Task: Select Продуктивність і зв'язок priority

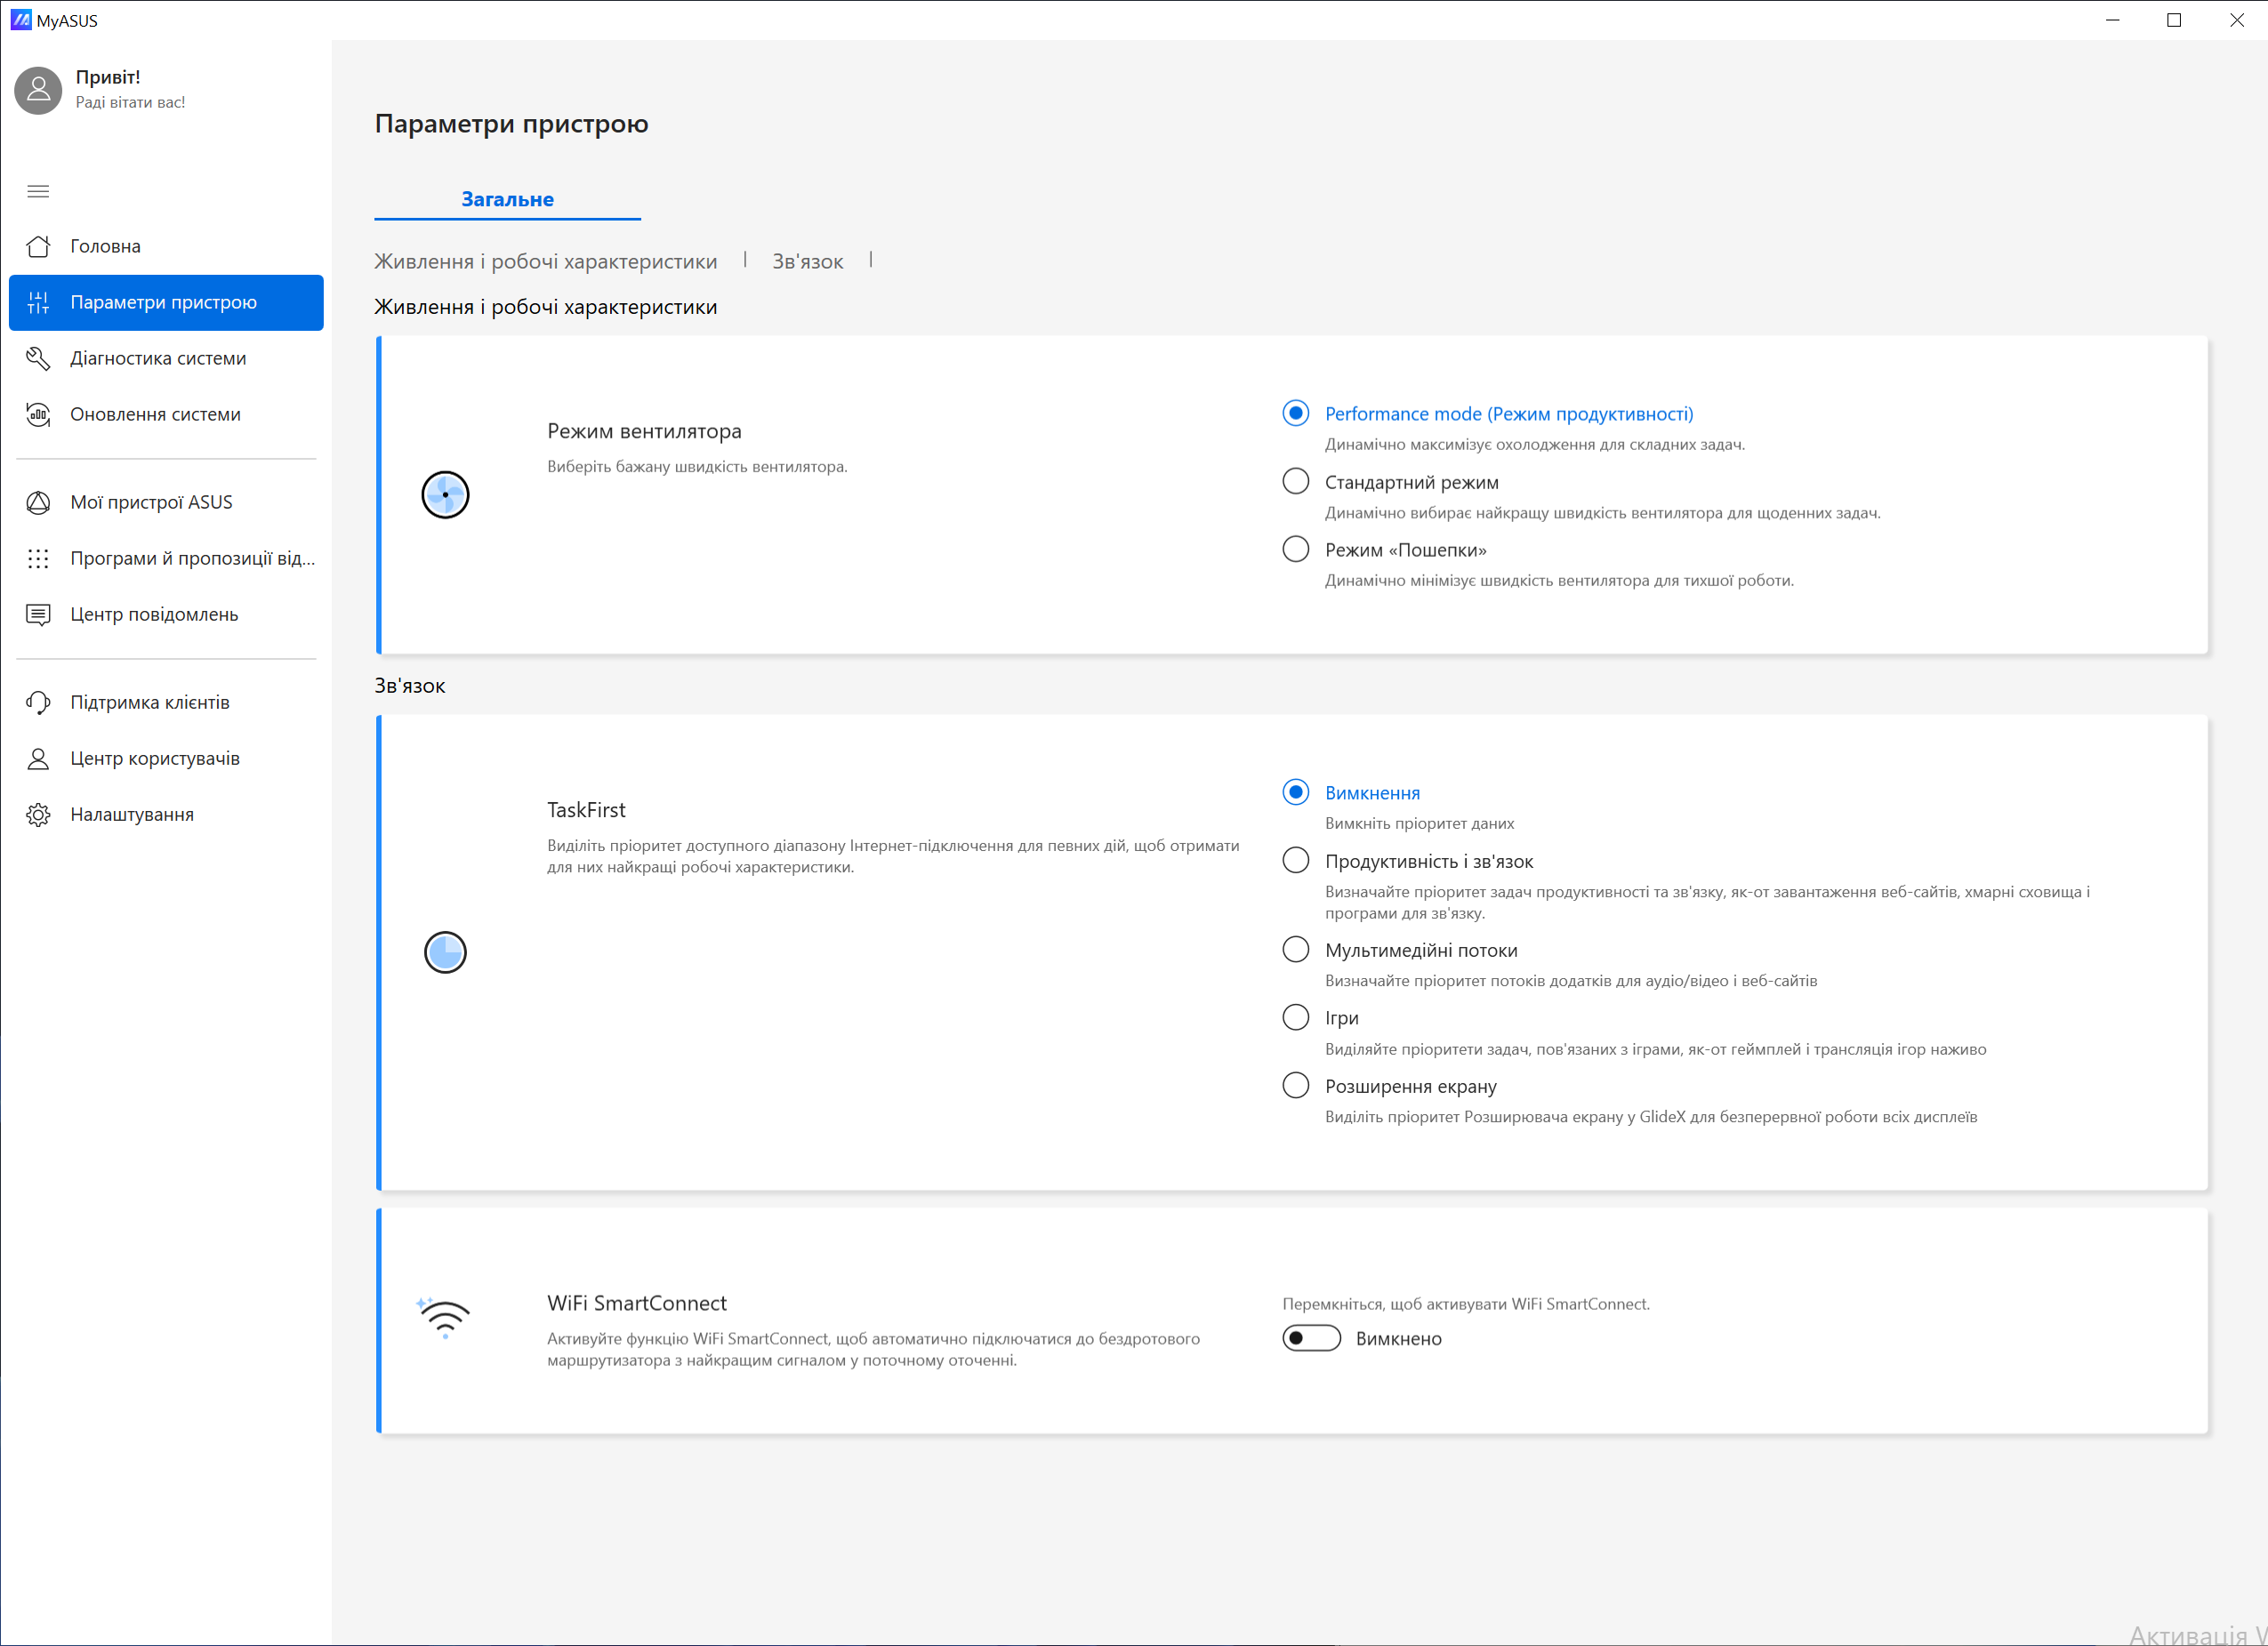Action: (x=1295, y=860)
